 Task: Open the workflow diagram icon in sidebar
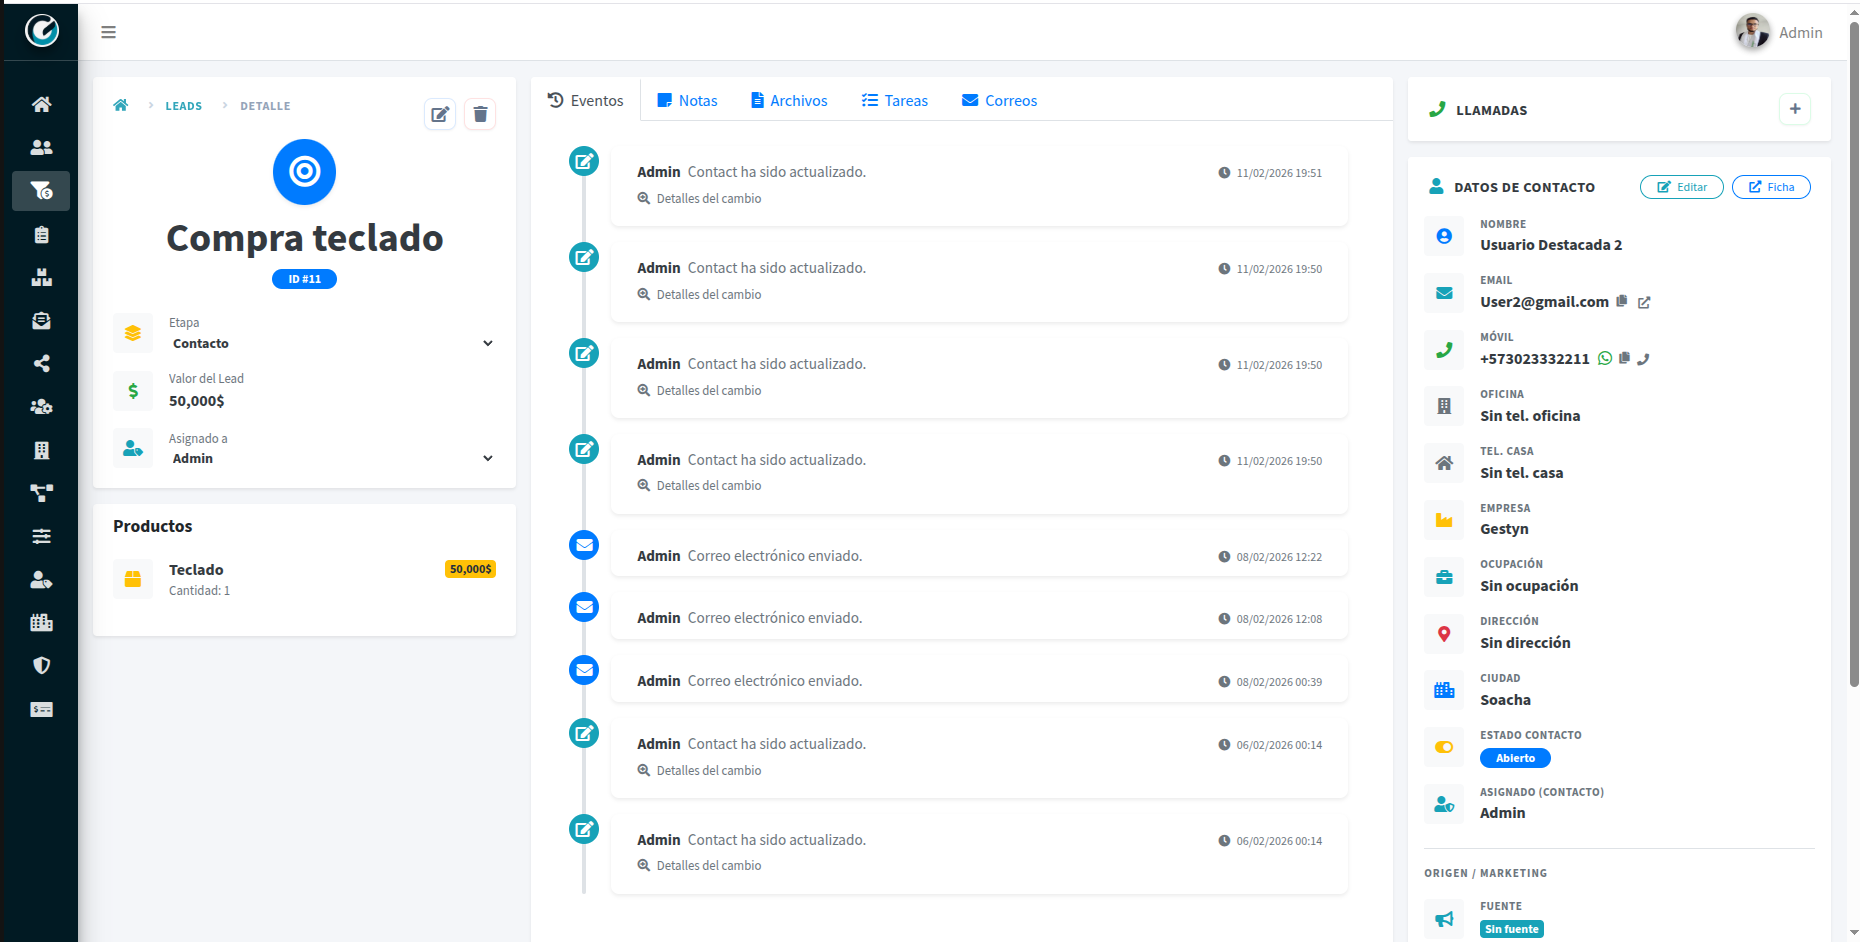pos(41,493)
